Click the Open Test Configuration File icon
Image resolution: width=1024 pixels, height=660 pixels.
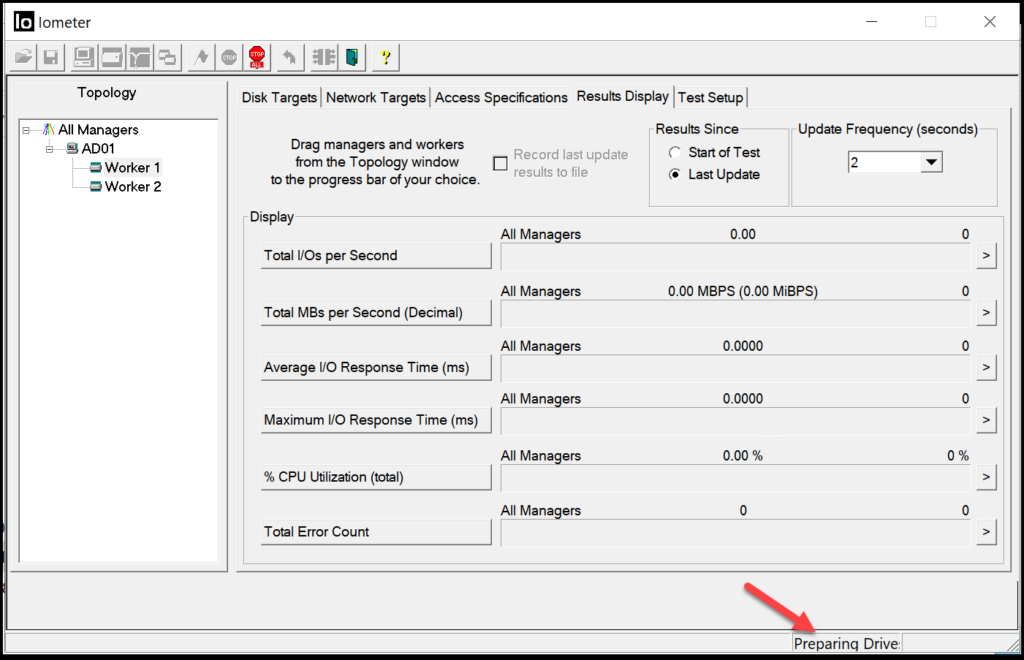[23, 57]
